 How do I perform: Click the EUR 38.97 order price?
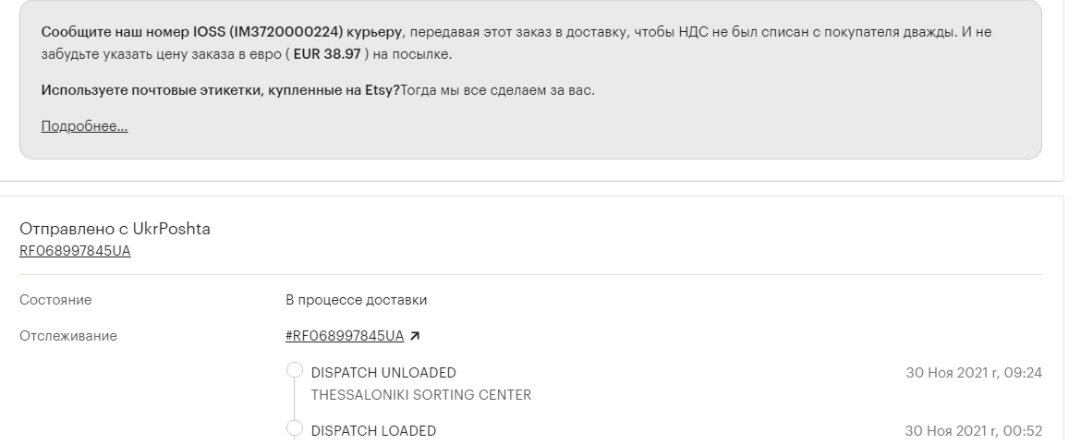(x=327, y=54)
